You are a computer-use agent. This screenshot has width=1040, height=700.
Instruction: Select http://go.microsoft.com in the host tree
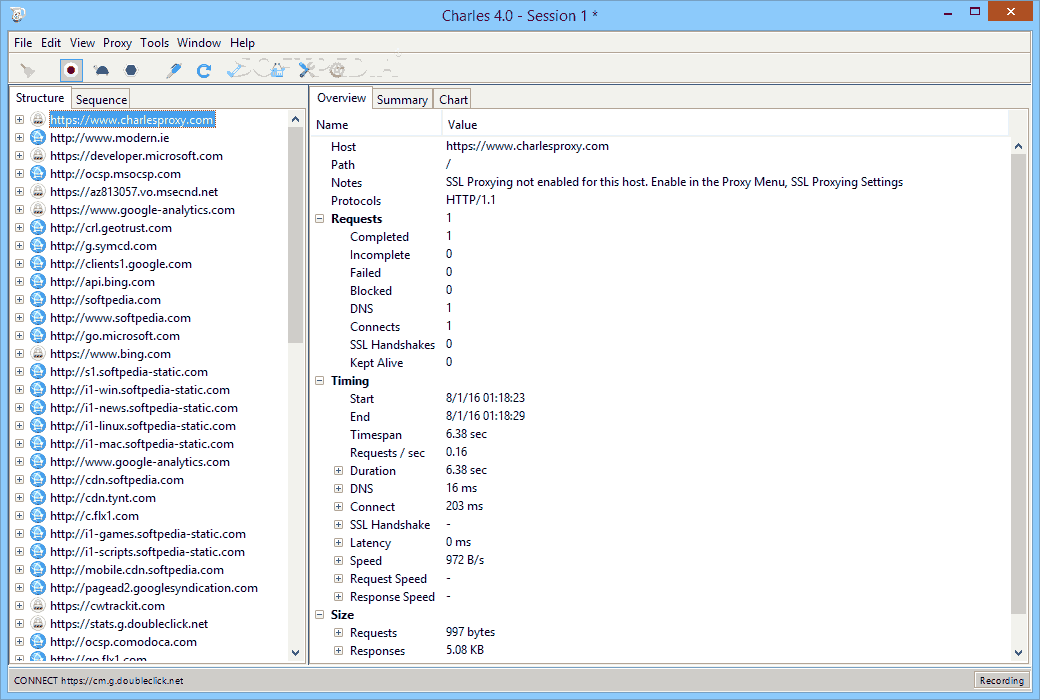click(115, 335)
